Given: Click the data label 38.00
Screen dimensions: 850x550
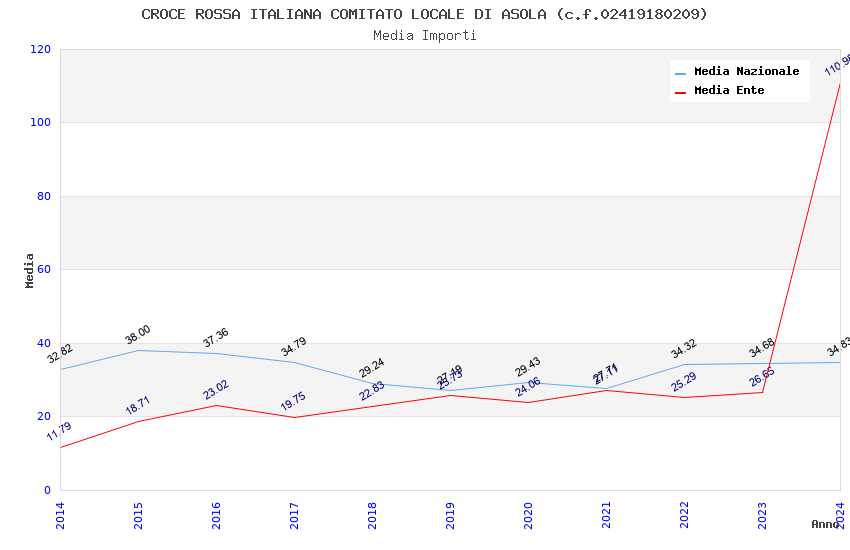Looking at the screenshot, I should pyautogui.click(x=138, y=334).
